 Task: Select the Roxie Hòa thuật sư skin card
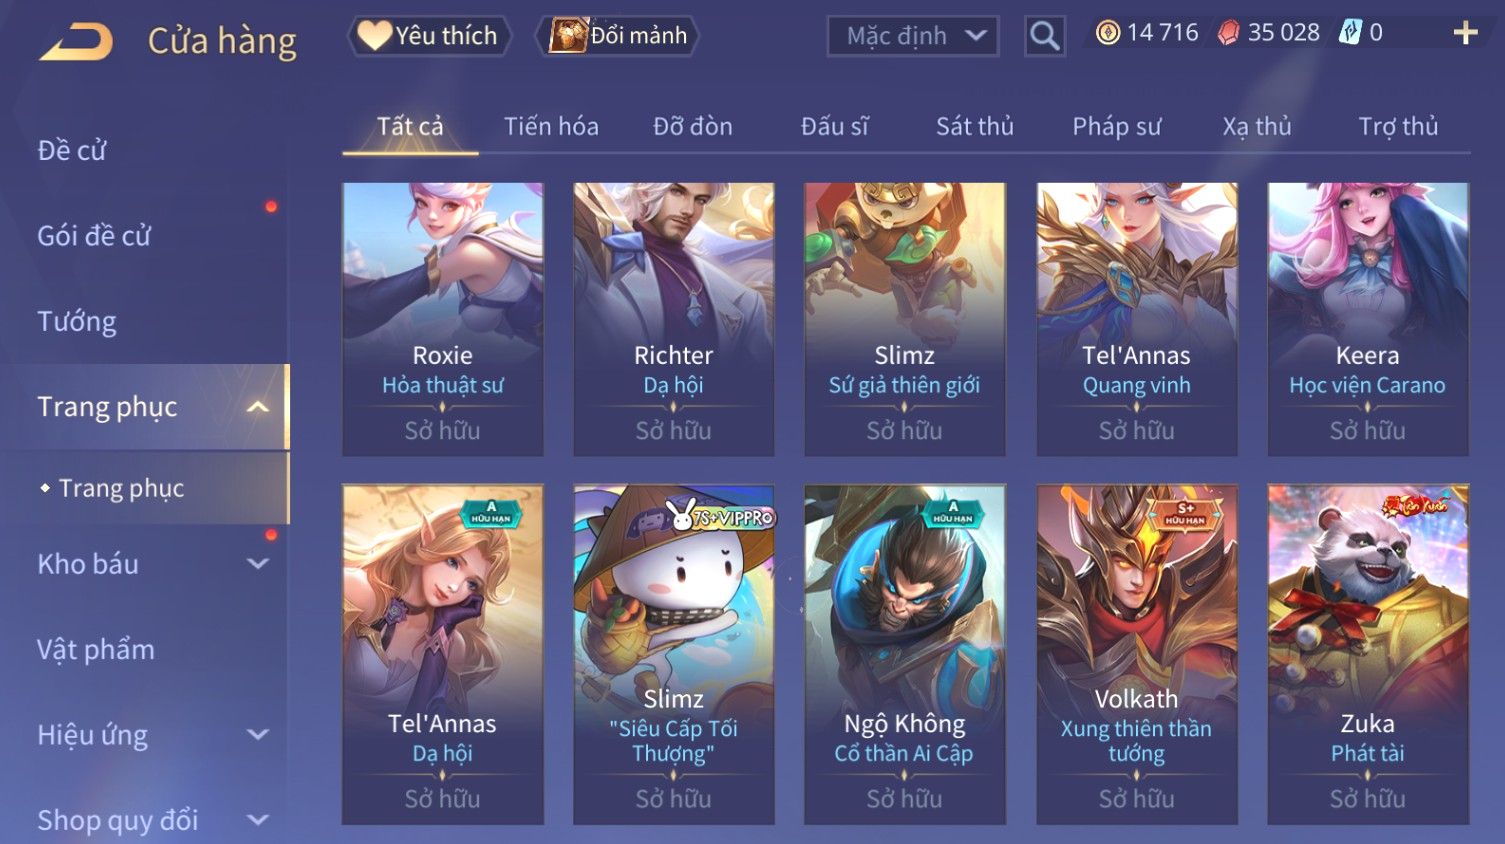click(443, 319)
